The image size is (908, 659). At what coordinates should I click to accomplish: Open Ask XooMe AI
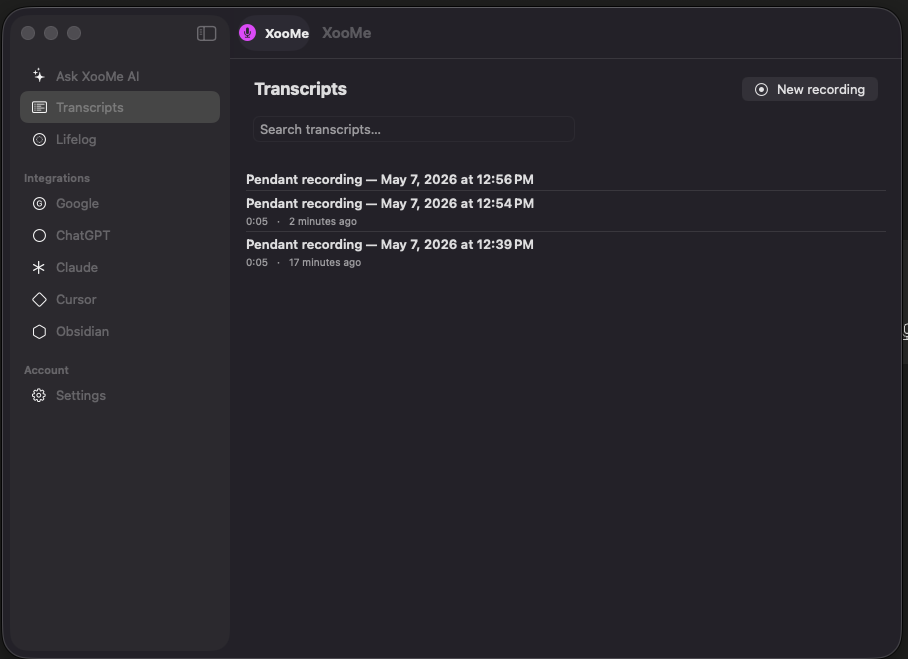120,76
